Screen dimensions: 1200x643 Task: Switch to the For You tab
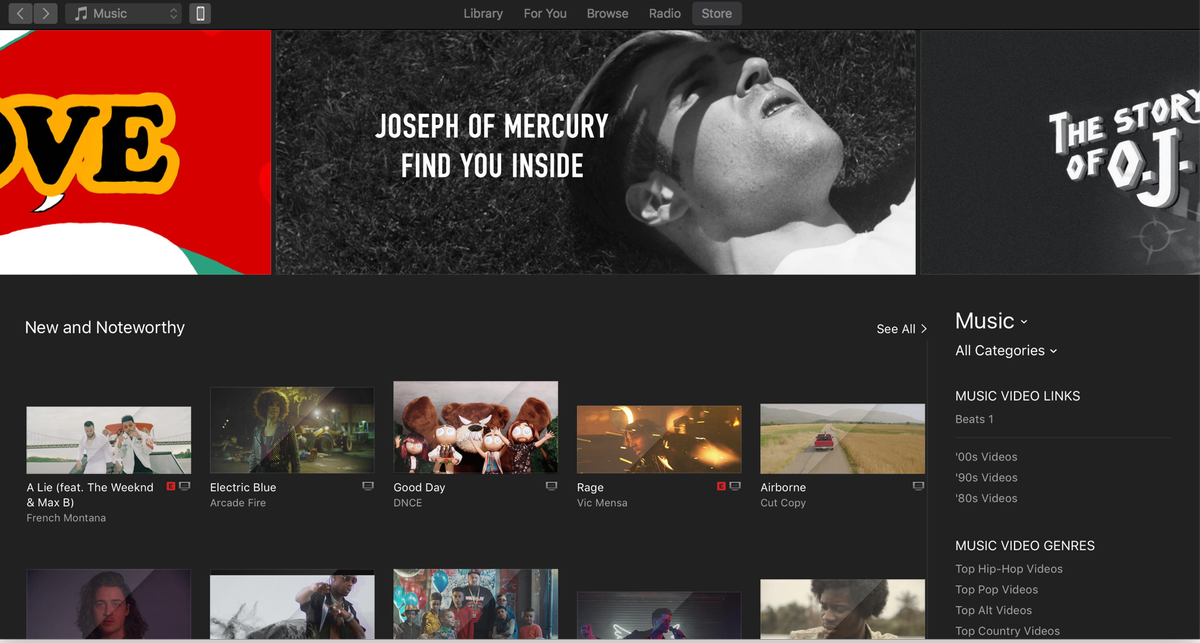coord(544,13)
